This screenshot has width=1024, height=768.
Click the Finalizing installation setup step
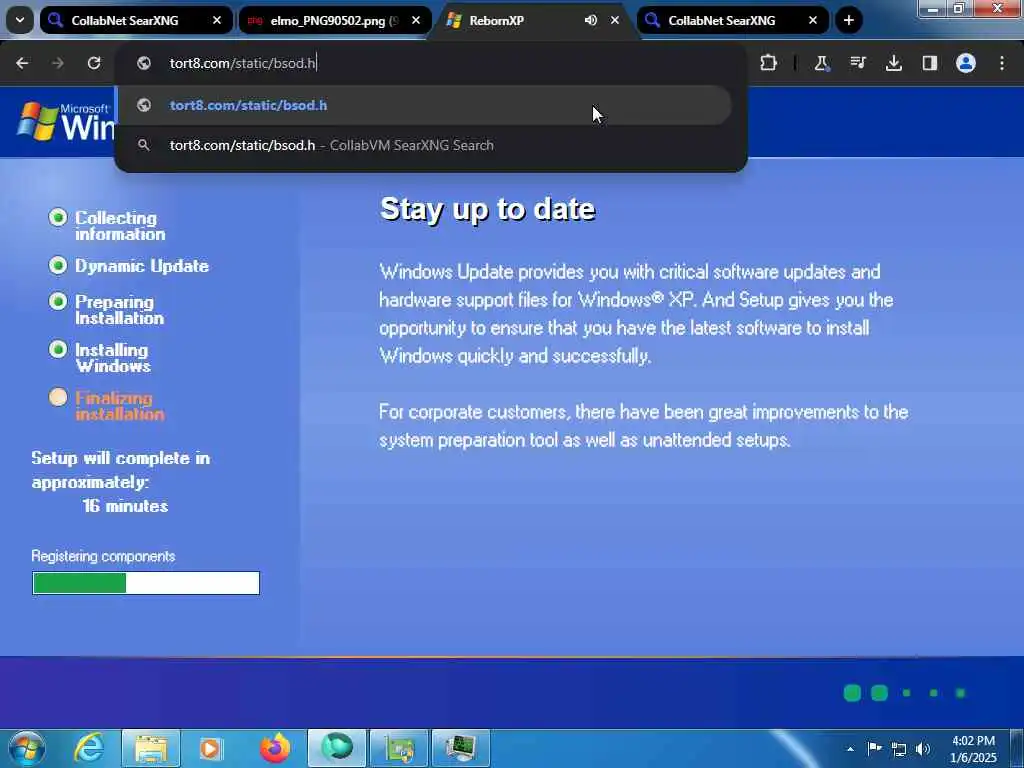(x=106, y=406)
